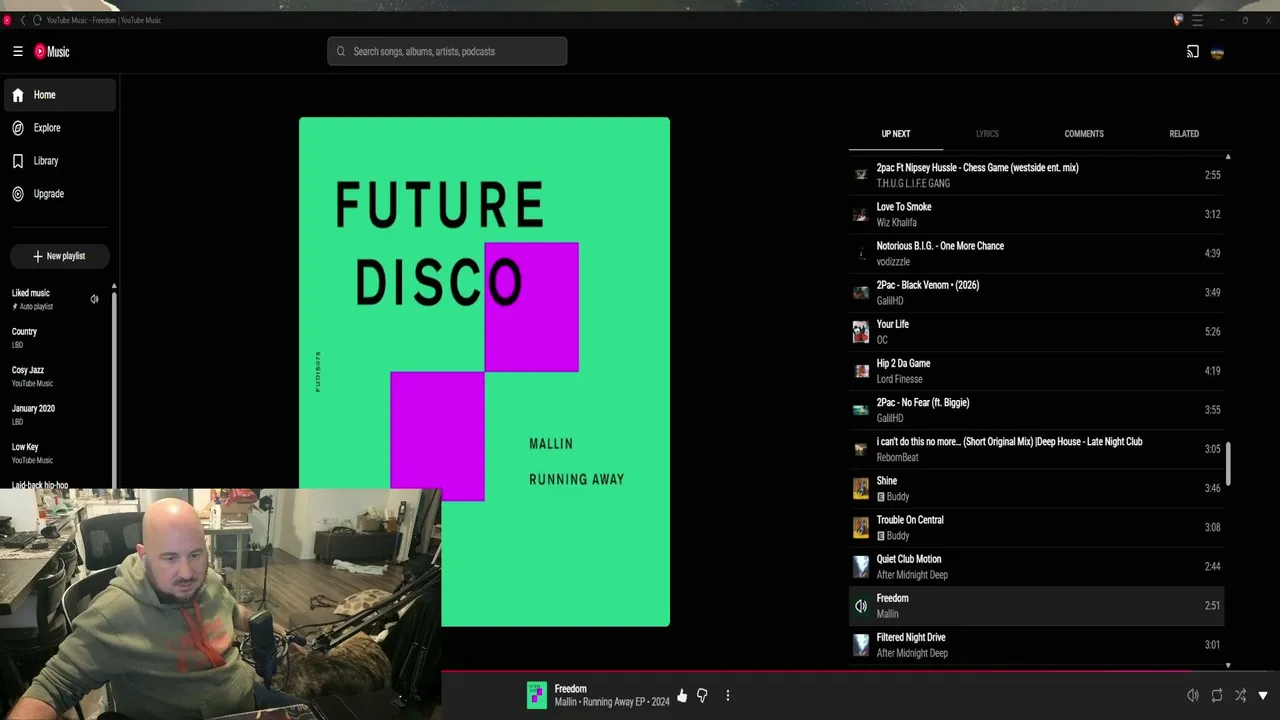Click the Upgrade icon in sidebar
The image size is (1280, 720).
coord(18,194)
